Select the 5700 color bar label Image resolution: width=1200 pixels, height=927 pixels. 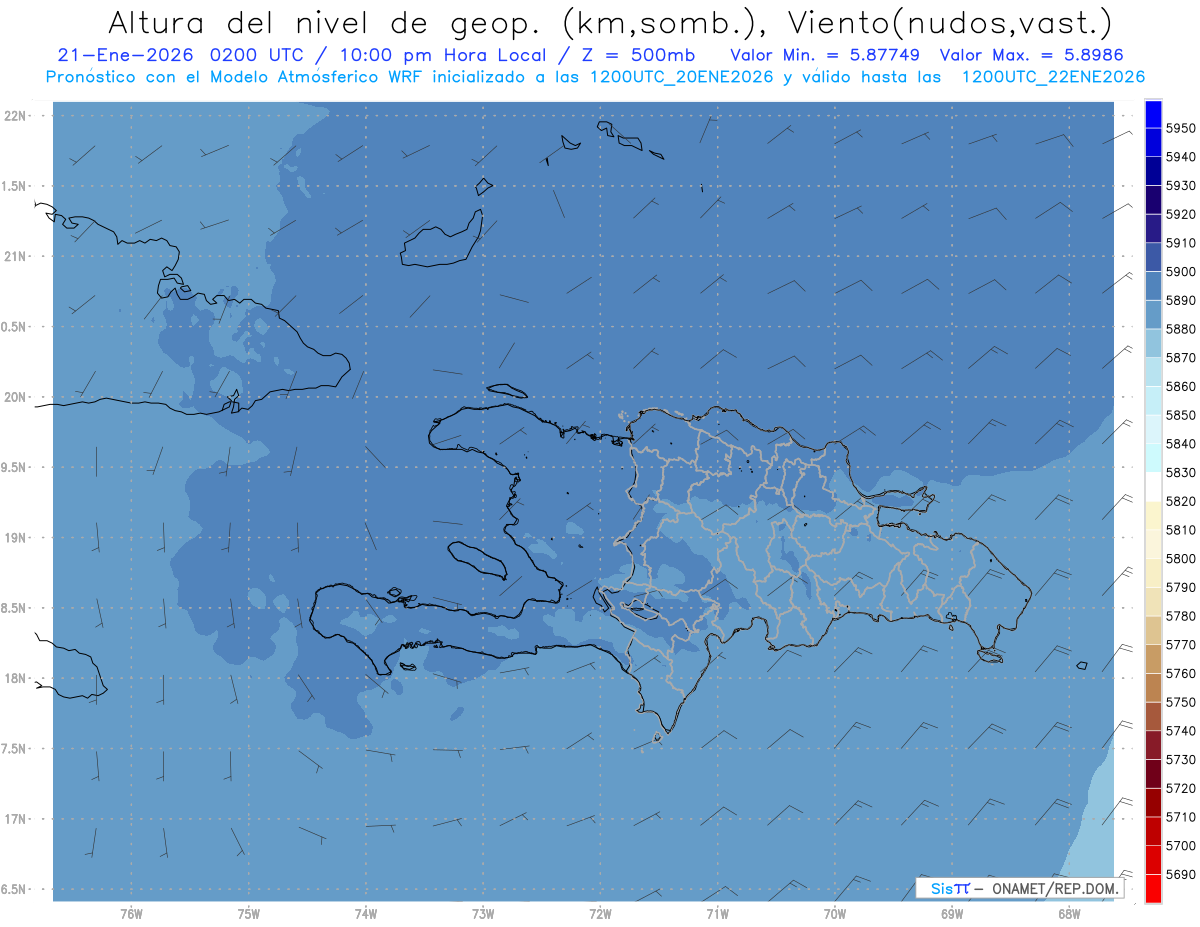point(1180,845)
